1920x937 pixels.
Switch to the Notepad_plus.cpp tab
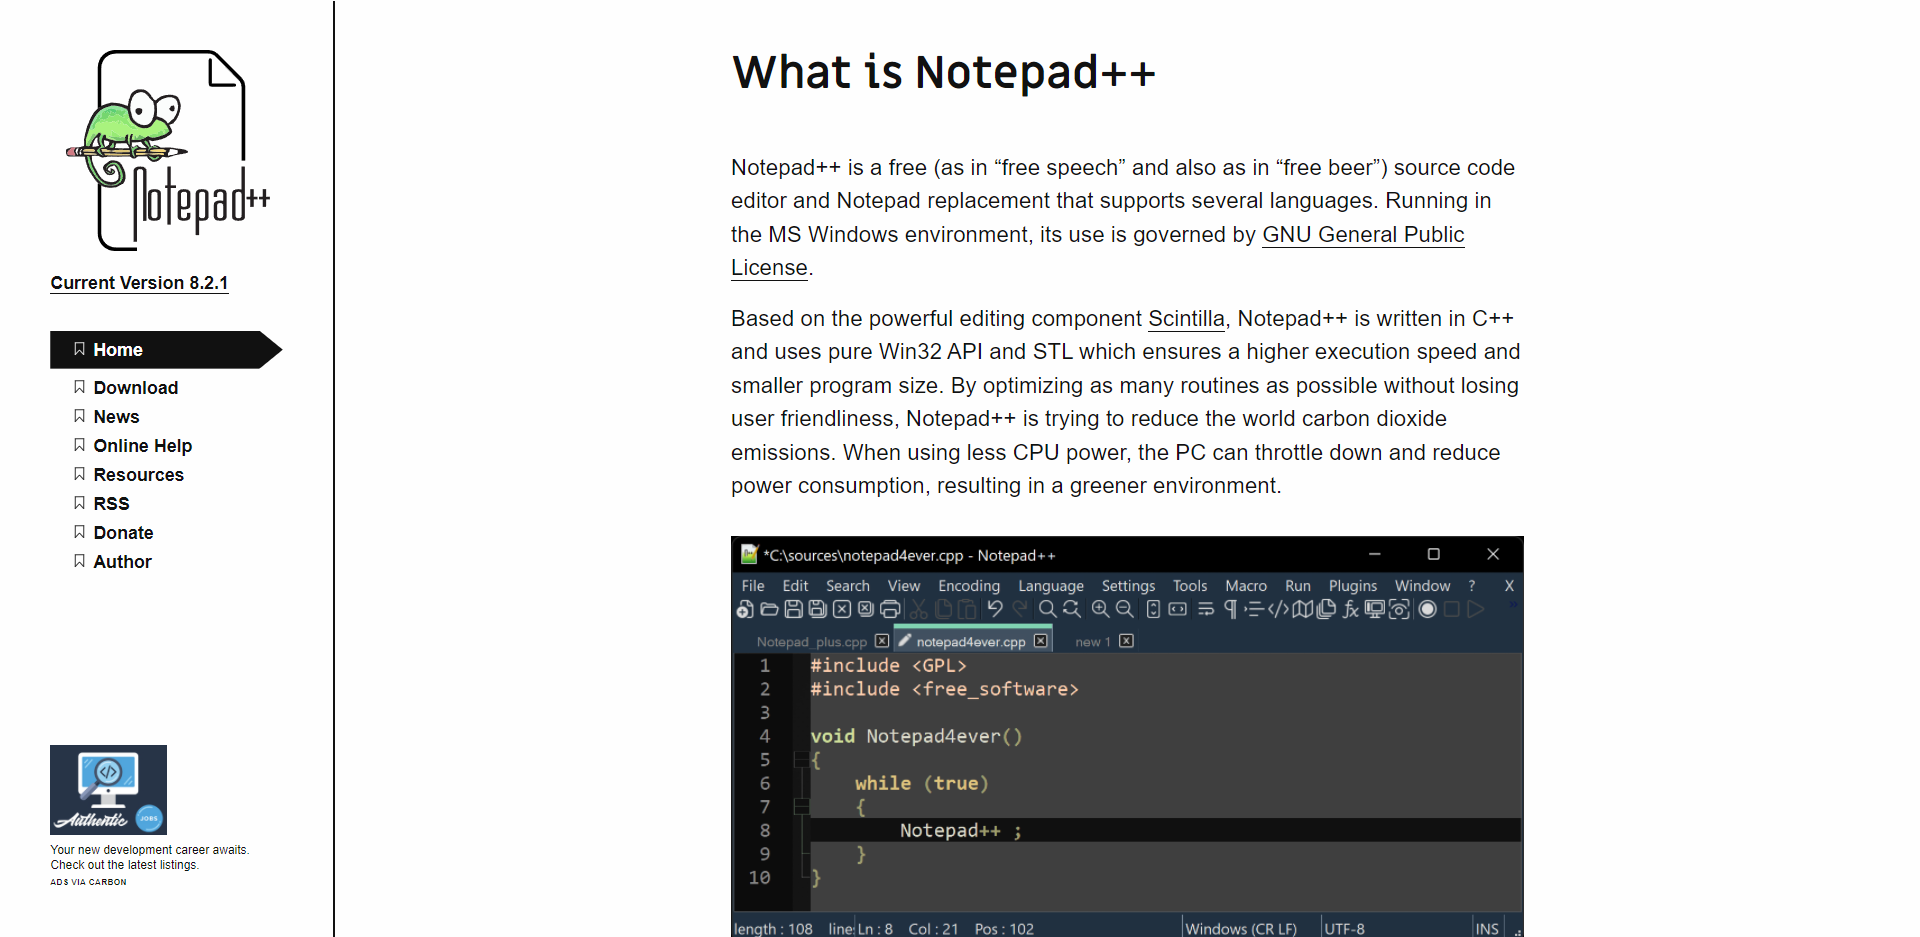pyautogui.click(x=812, y=641)
